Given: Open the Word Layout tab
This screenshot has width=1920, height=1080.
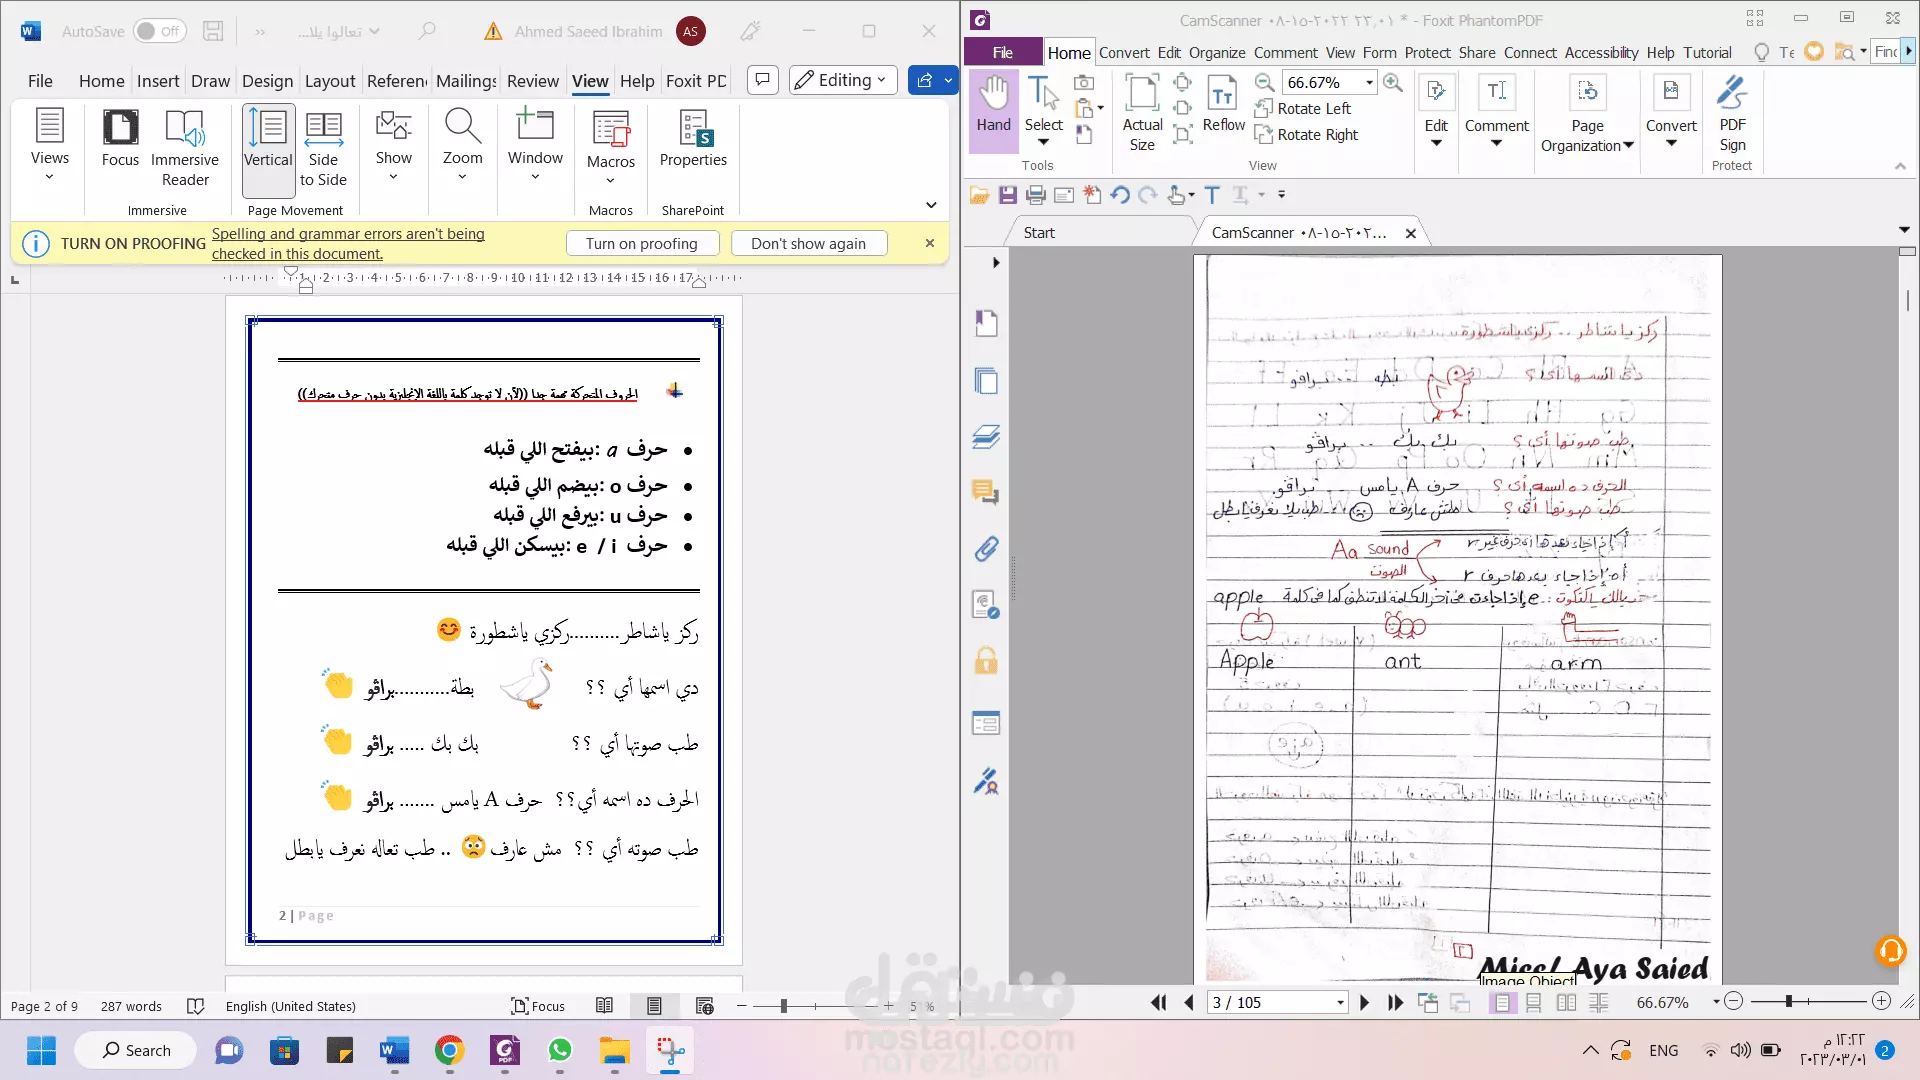Looking at the screenshot, I should 329,81.
